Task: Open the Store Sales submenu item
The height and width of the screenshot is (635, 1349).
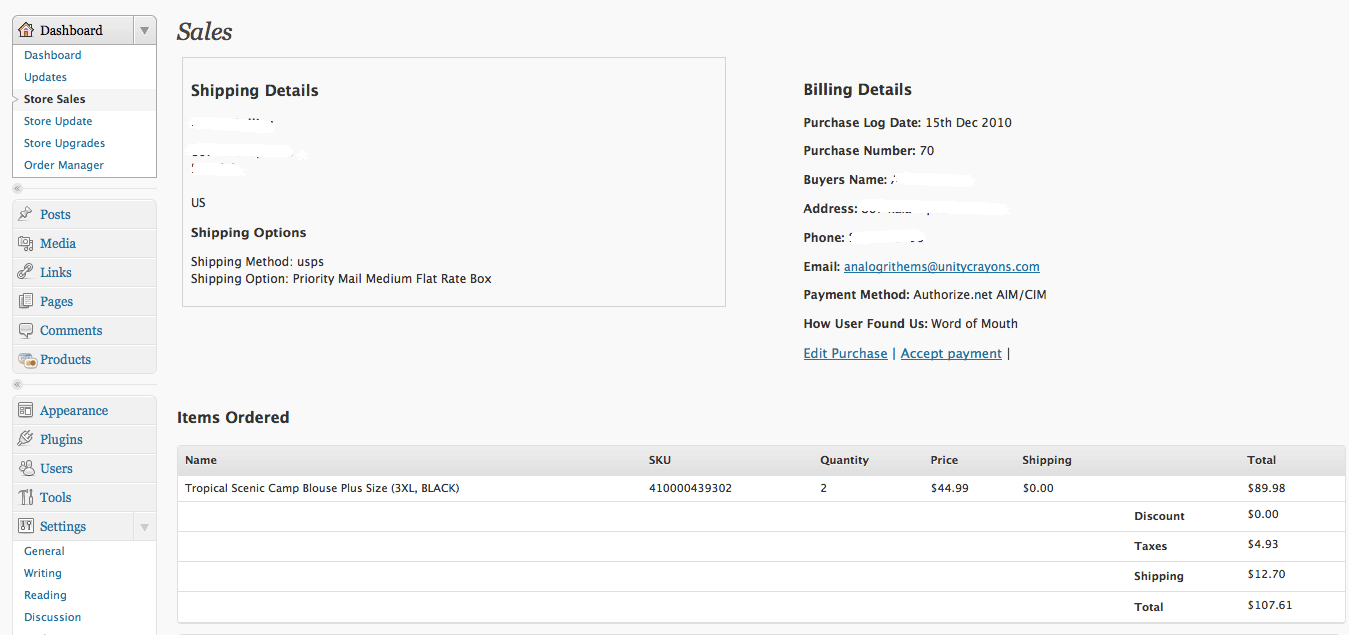Action: point(54,99)
